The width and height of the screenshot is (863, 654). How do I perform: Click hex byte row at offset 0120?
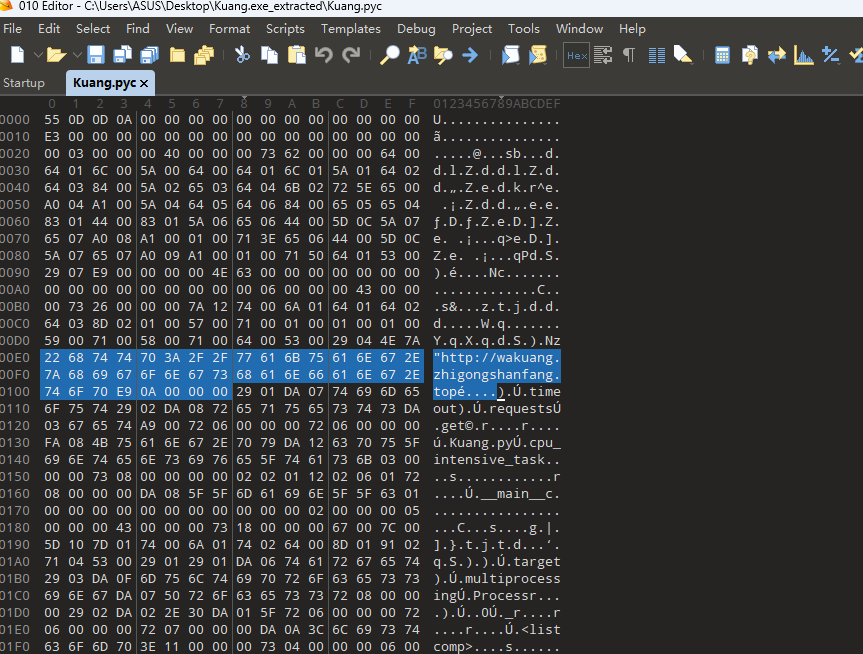click(x=230, y=410)
